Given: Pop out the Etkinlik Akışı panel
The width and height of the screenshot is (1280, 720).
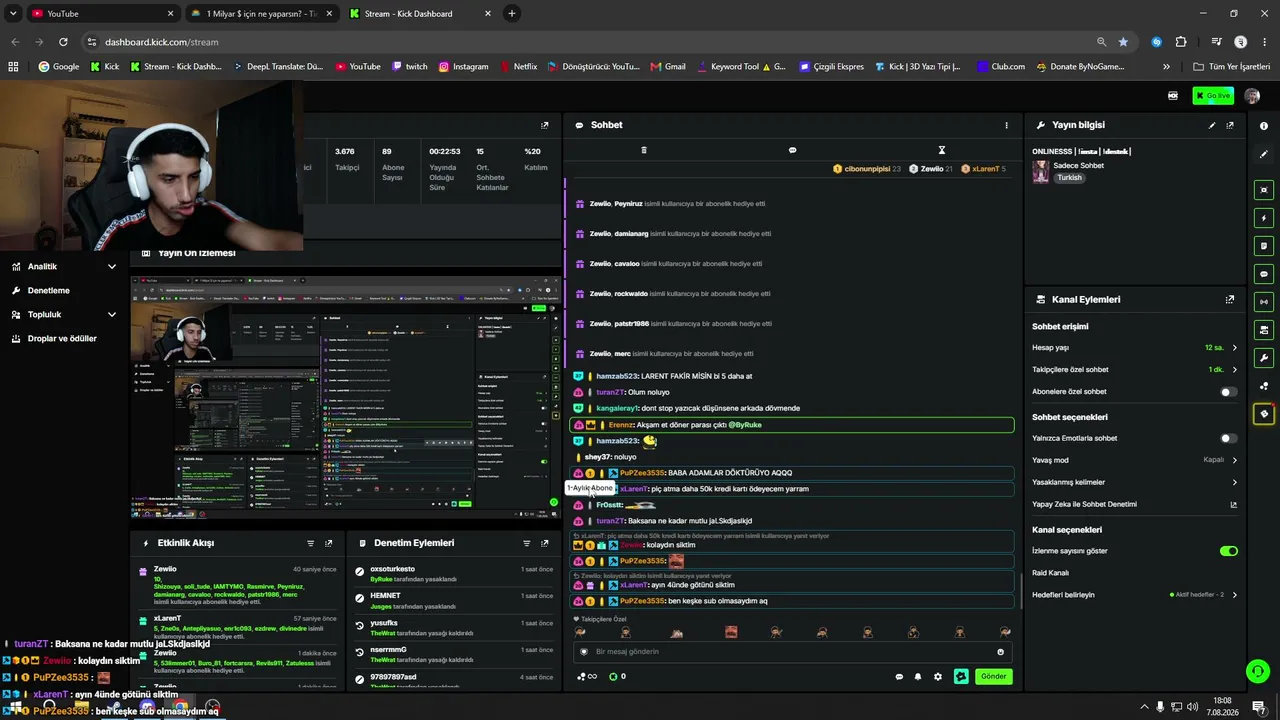Looking at the screenshot, I should coord(328,543).
